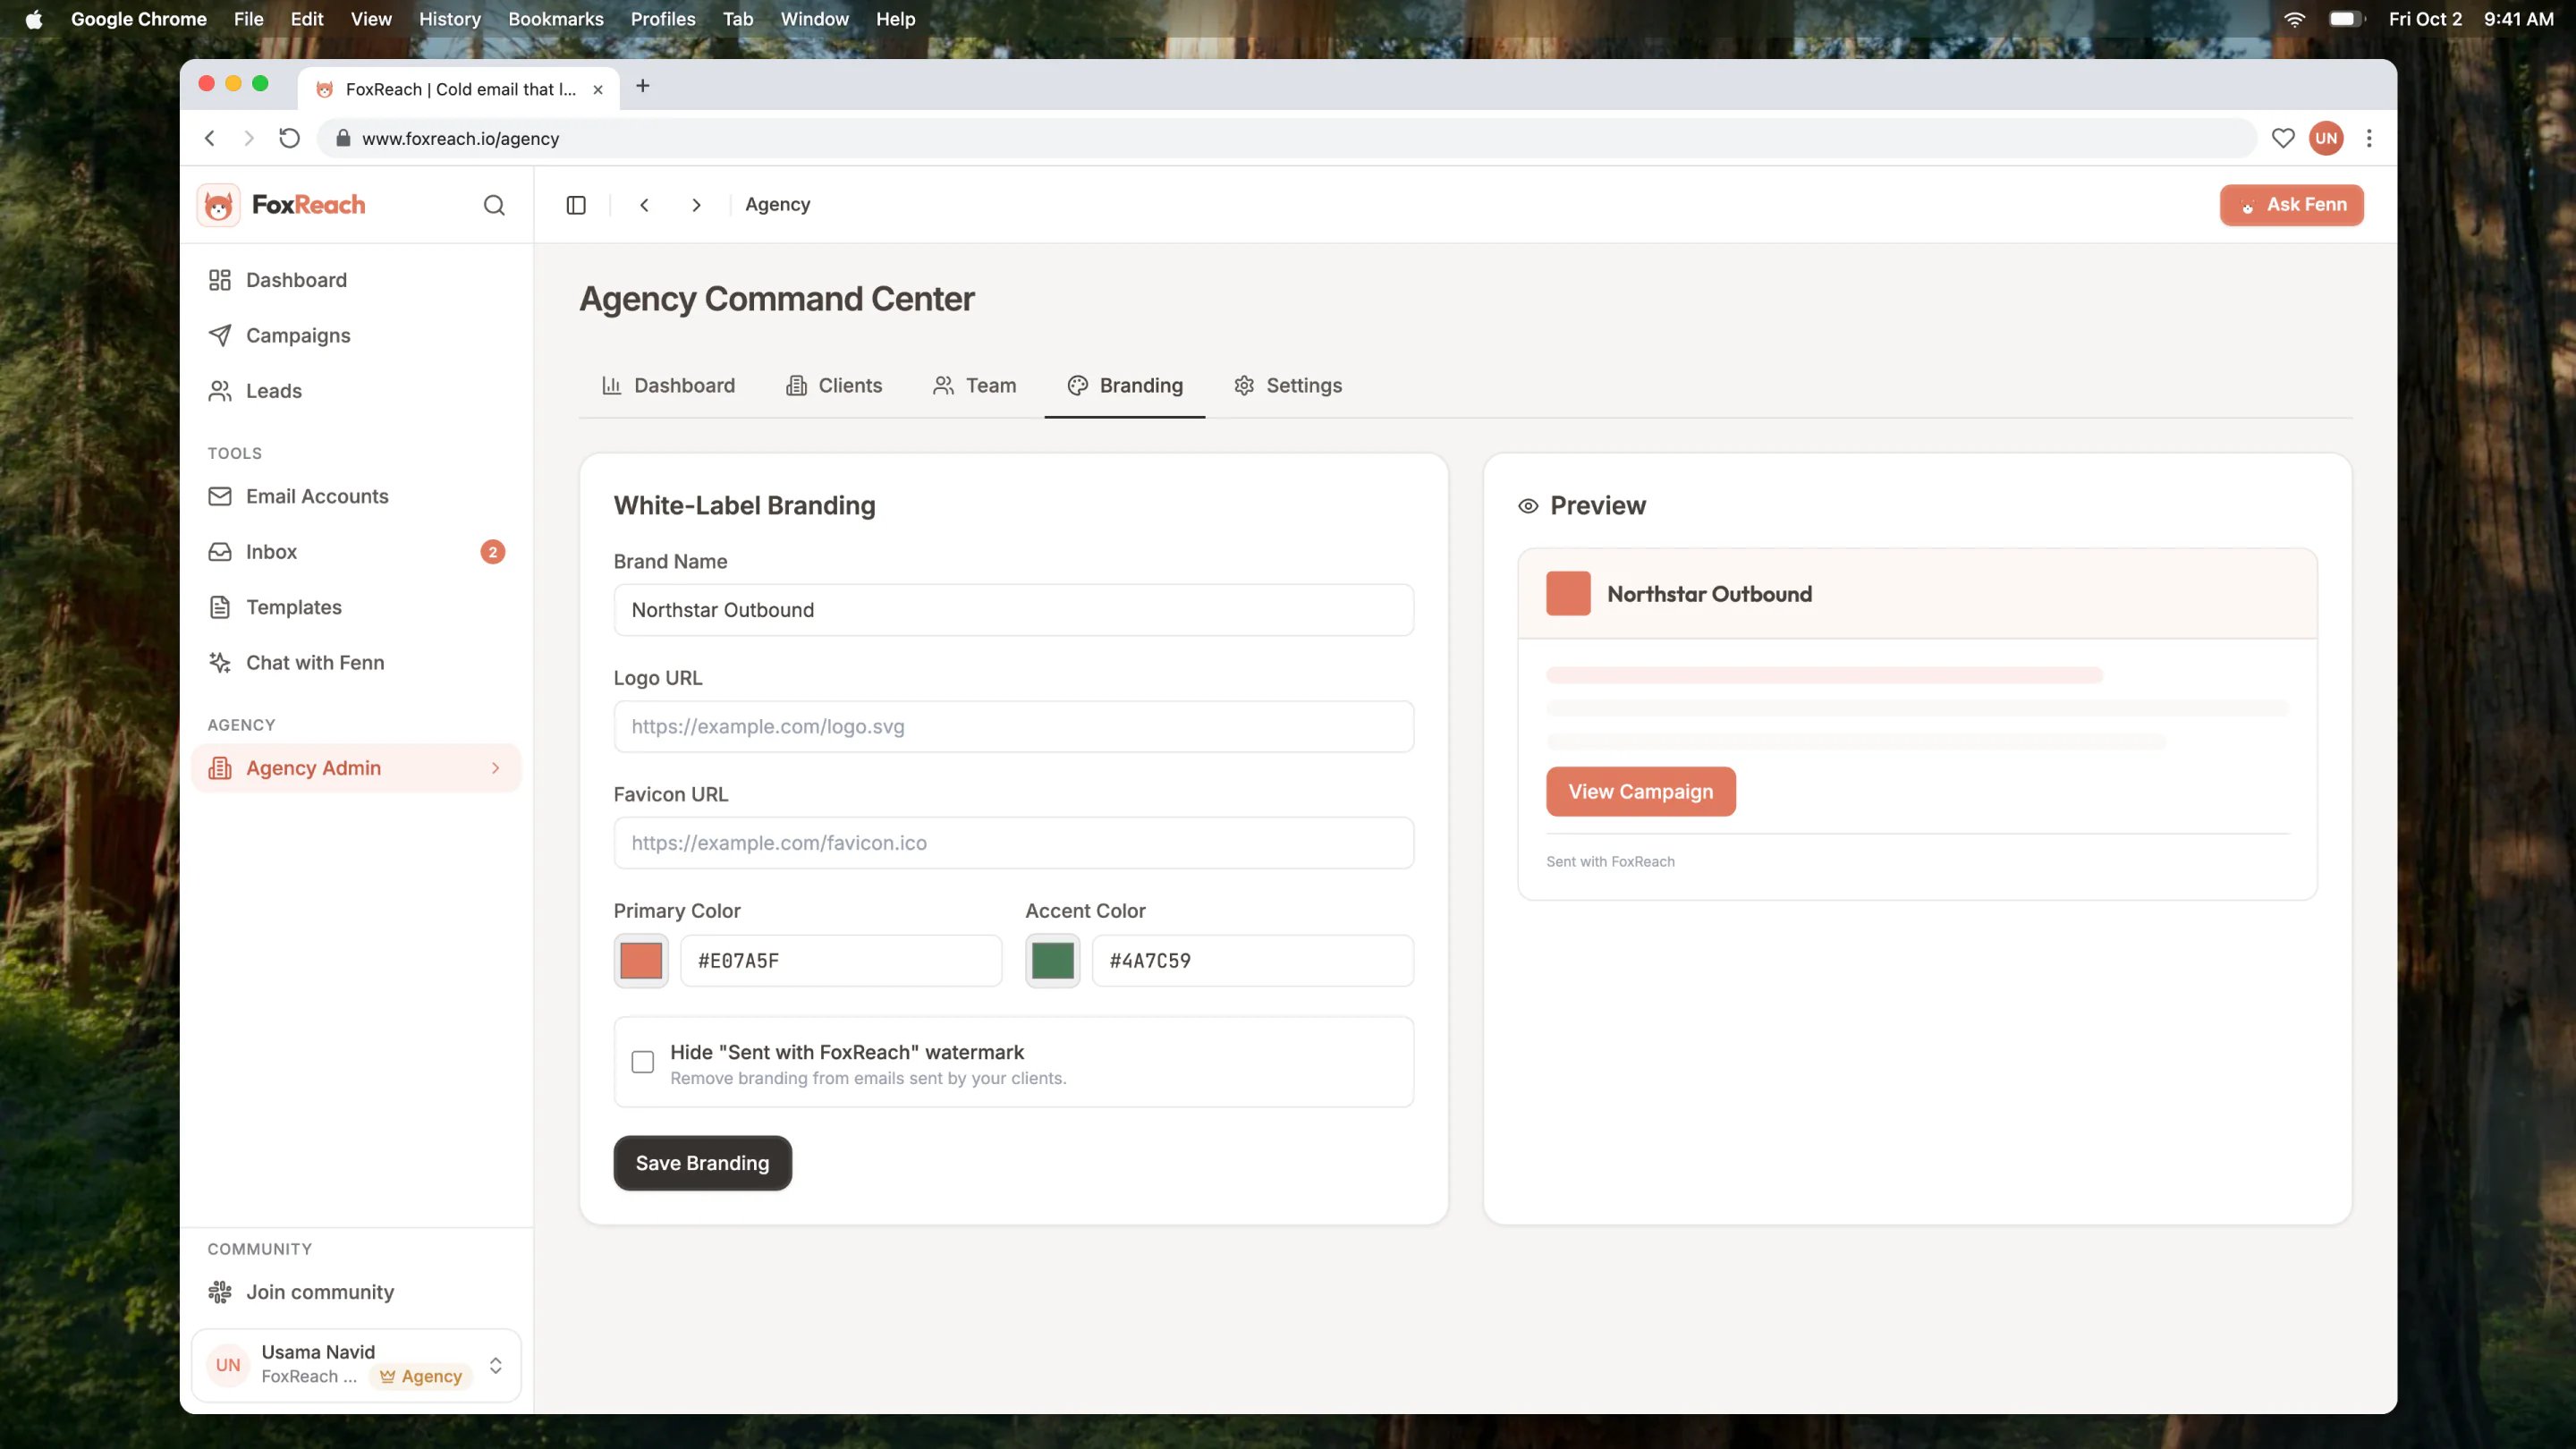The height and width of the screenshot is (1449, 2576).
Task: Select the Branding tab
Action: pos(1125,386)
